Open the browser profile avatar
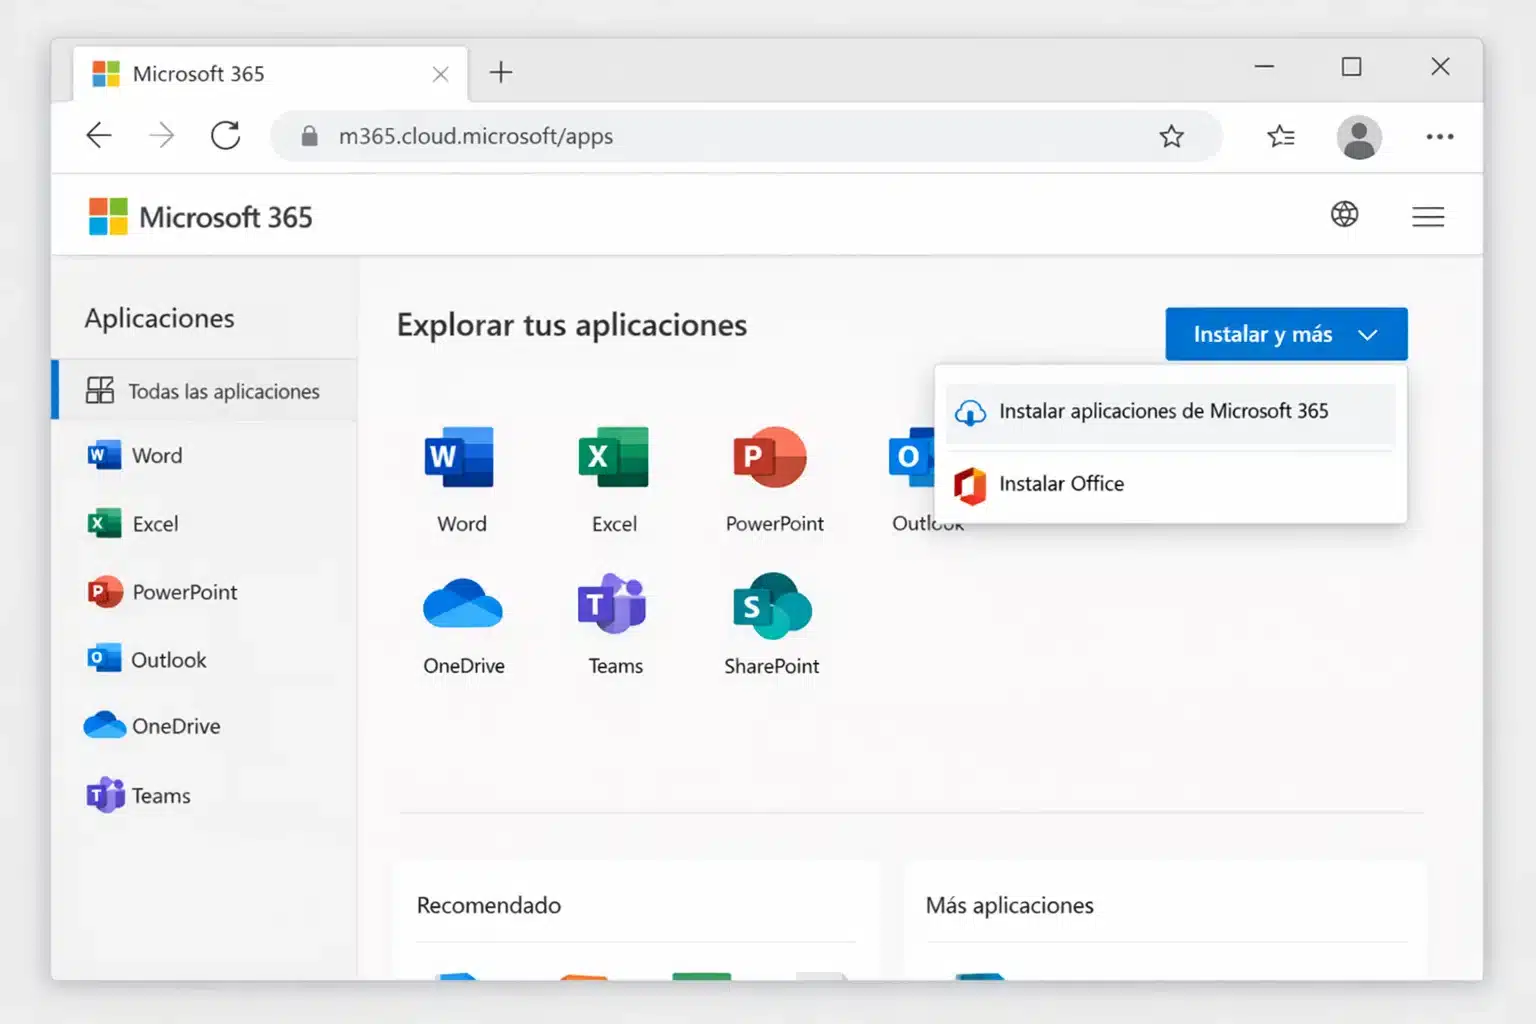The height and width of the screenshot is (1024, 1536). 1359,137
